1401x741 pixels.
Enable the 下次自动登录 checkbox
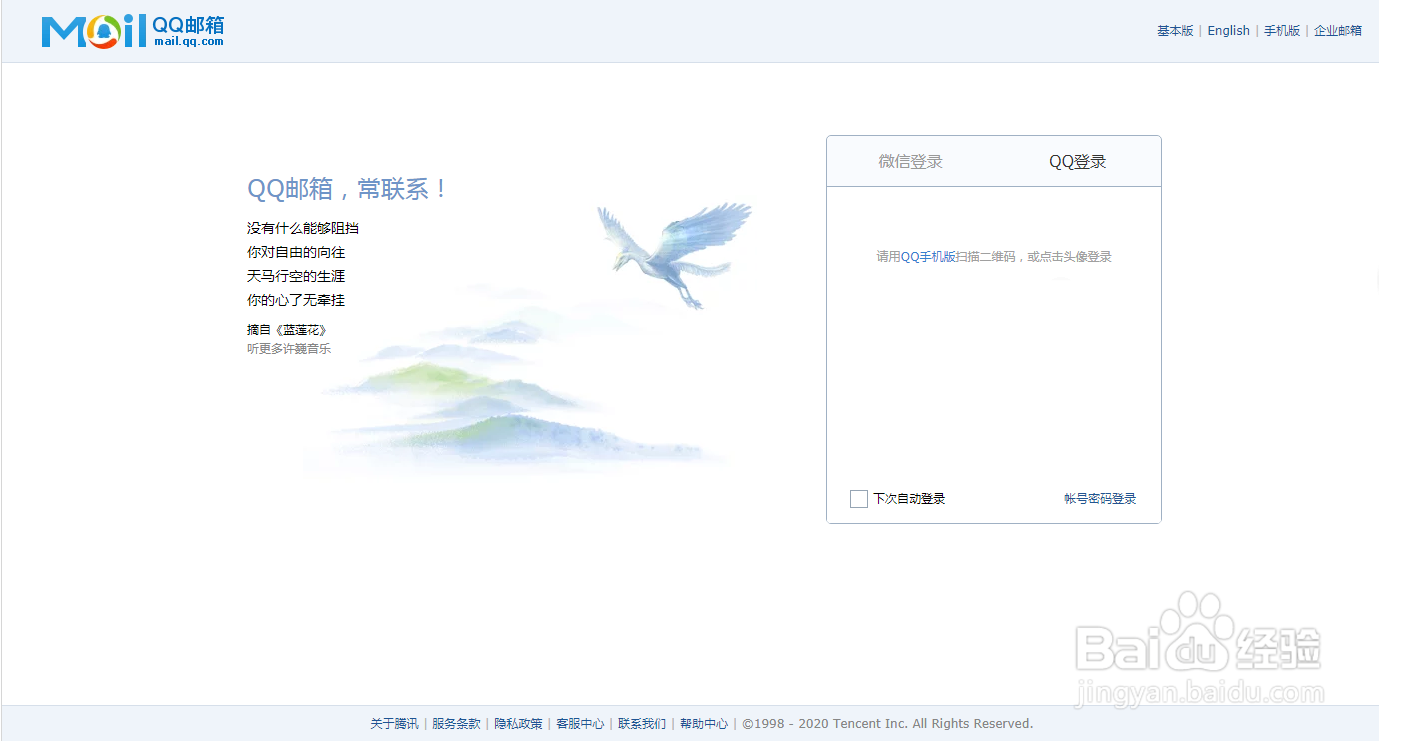click(858, 499)
